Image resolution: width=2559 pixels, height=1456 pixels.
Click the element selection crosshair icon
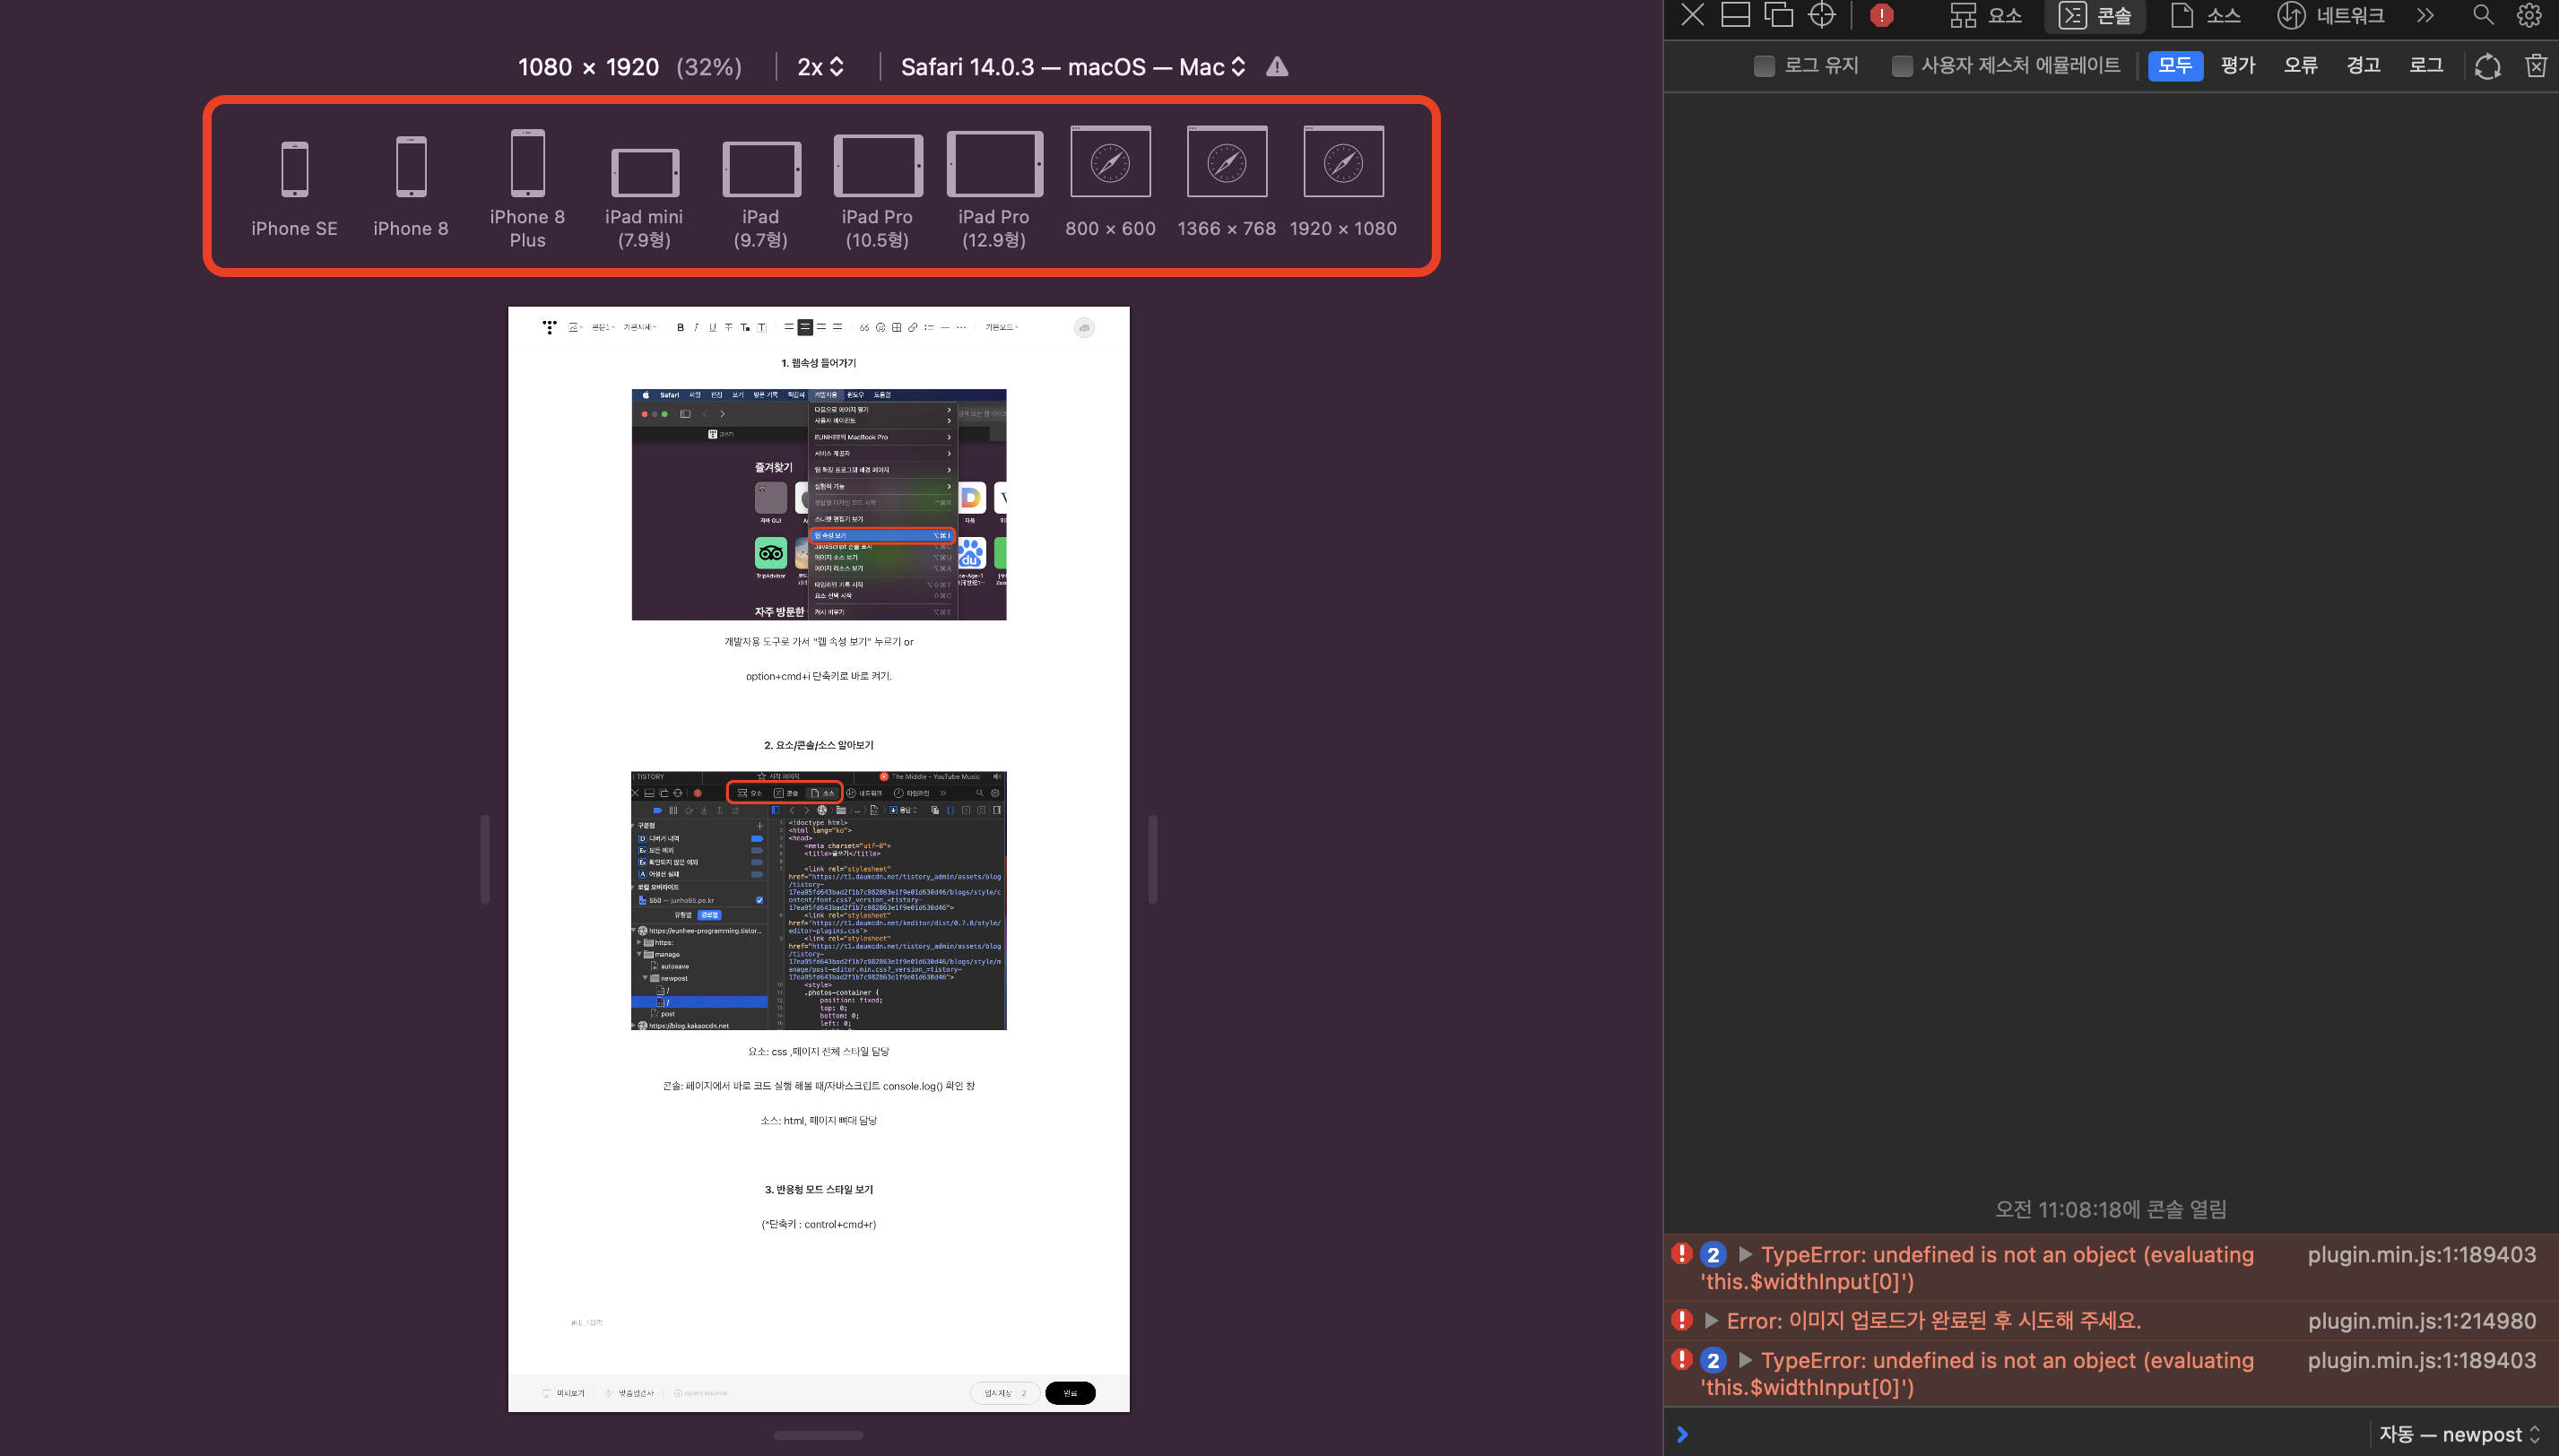(x=1822, y=15)
